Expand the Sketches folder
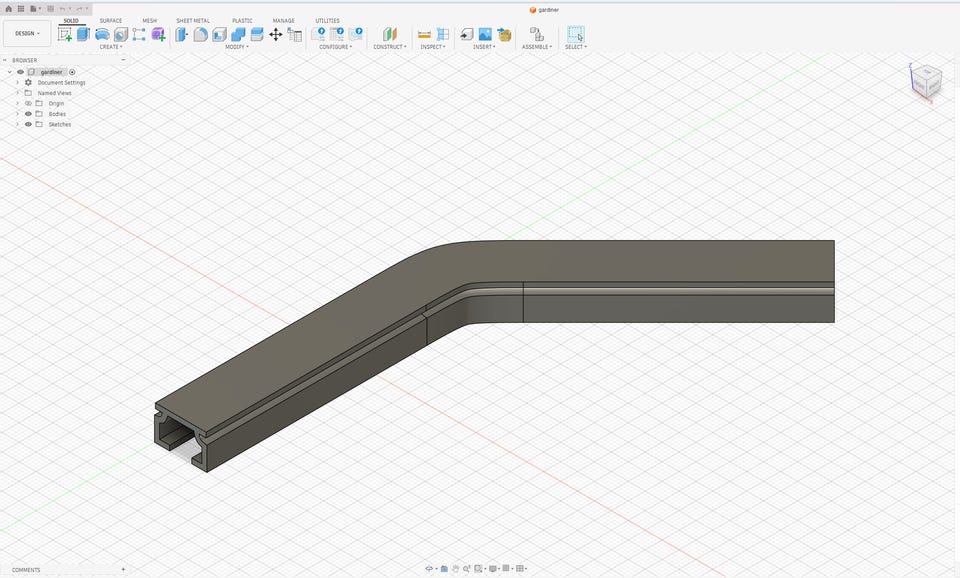The image size is (960, 578). [17, 124]
